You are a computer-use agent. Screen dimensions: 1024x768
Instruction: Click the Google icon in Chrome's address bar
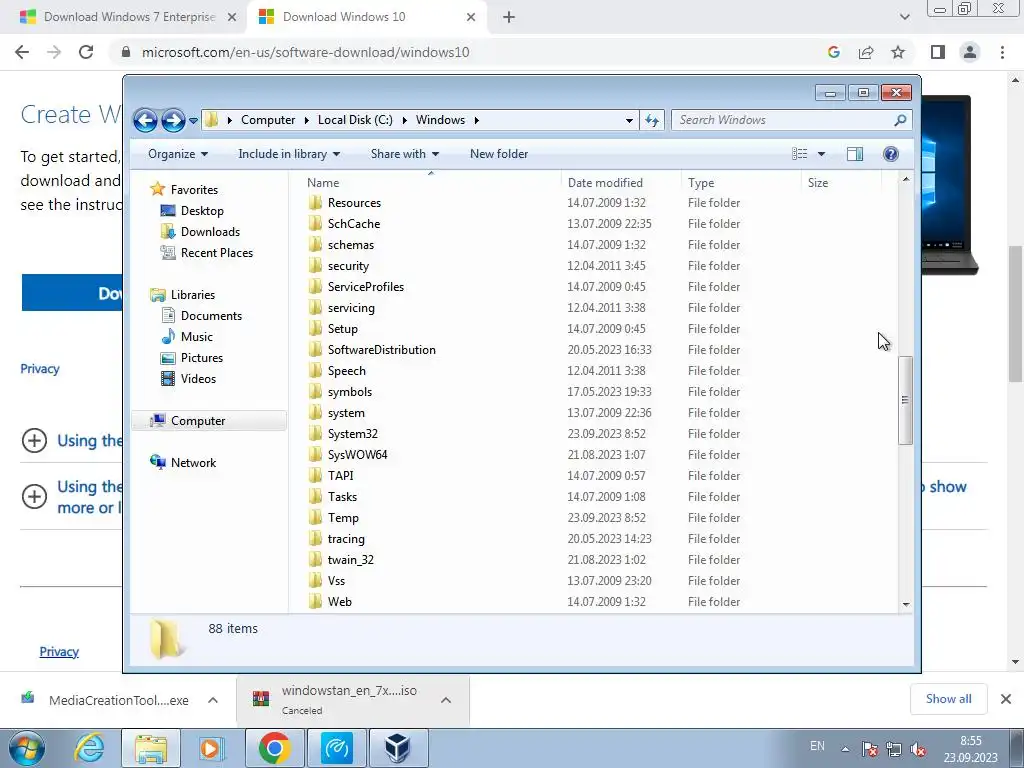[833, 52]
